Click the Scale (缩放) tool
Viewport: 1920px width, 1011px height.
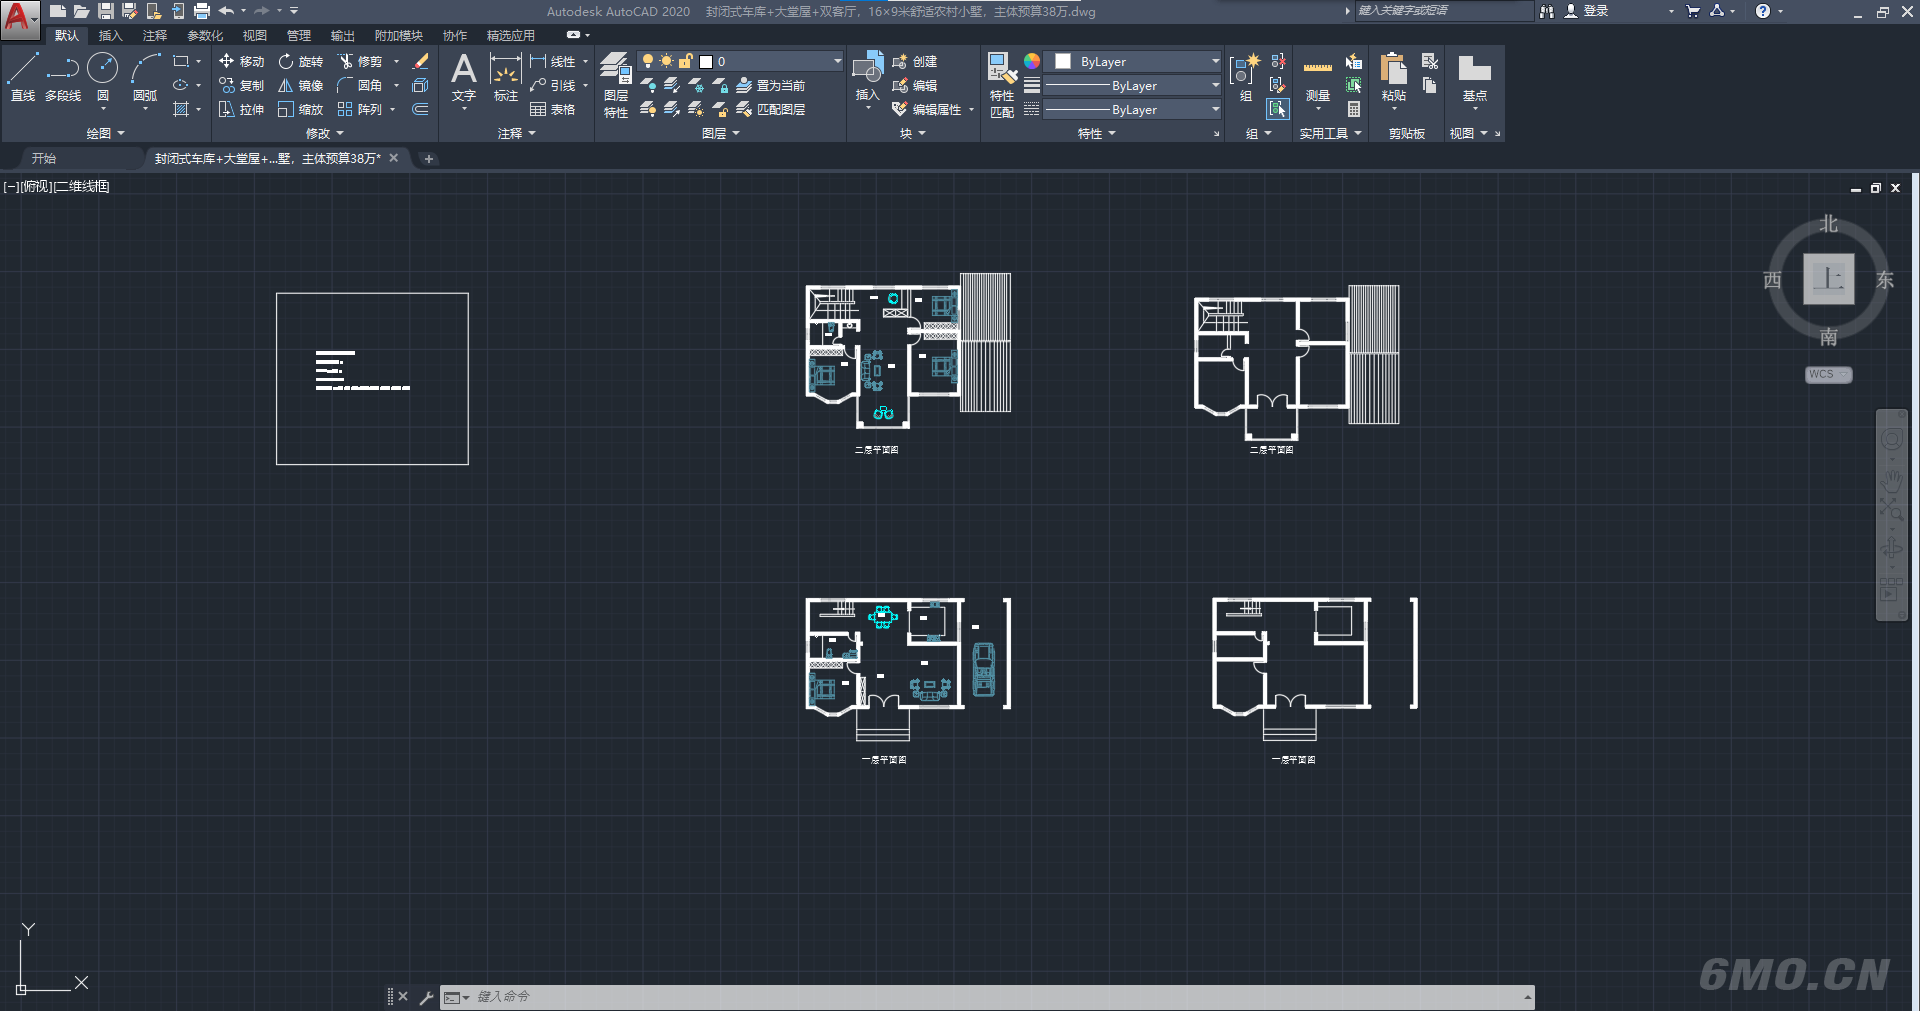click(301, 109)
